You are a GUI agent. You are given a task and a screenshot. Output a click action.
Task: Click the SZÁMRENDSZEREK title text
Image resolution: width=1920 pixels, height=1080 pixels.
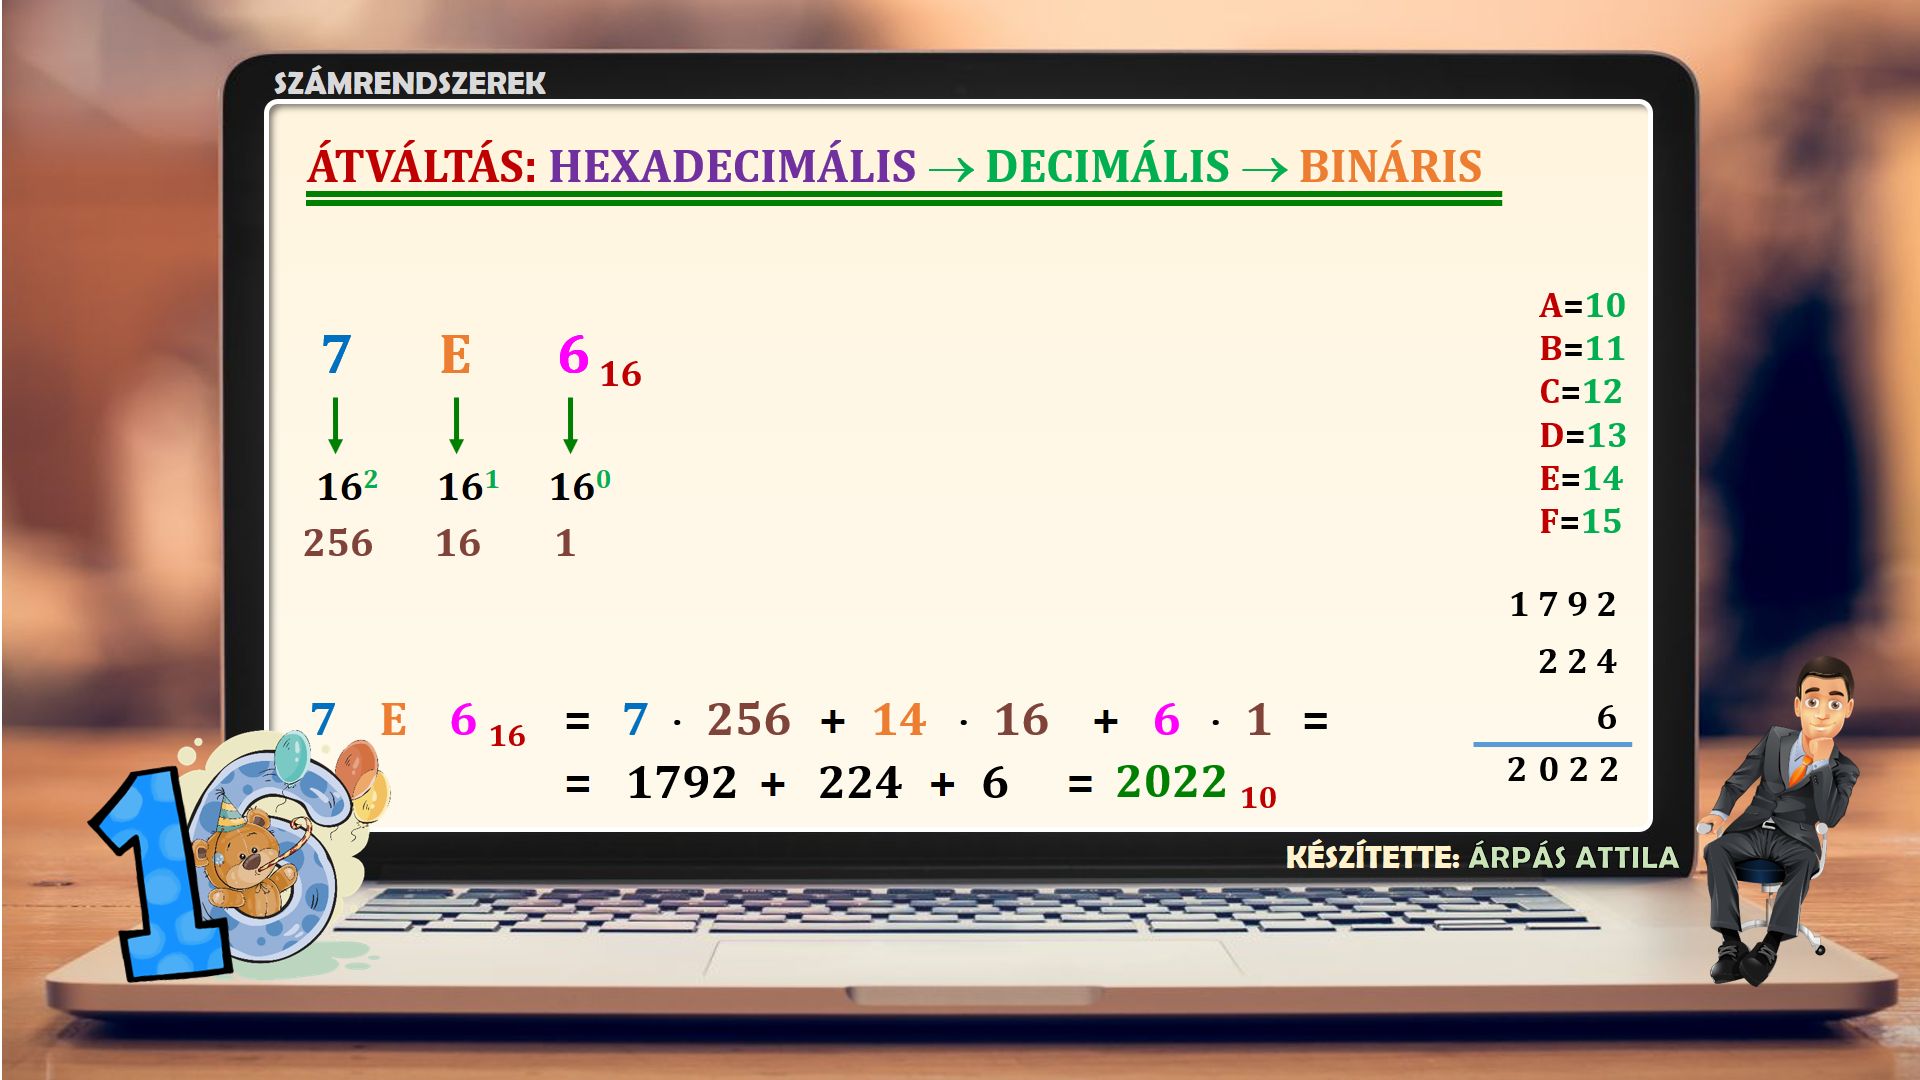410,83
